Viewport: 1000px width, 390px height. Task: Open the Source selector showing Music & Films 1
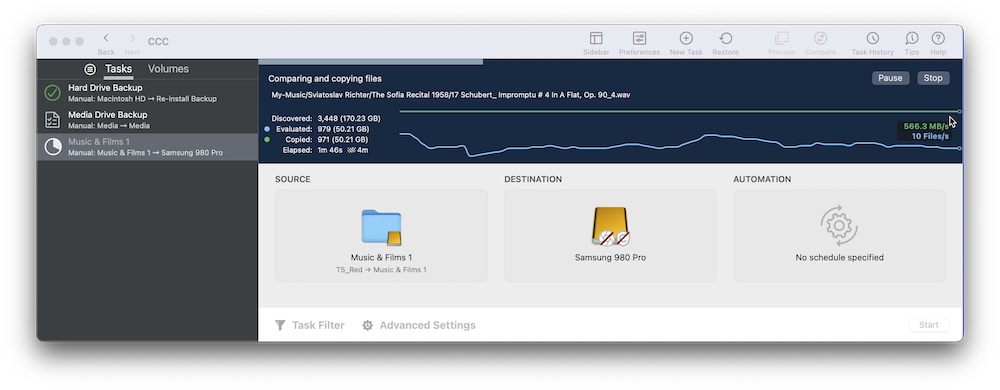pos(381,235)
